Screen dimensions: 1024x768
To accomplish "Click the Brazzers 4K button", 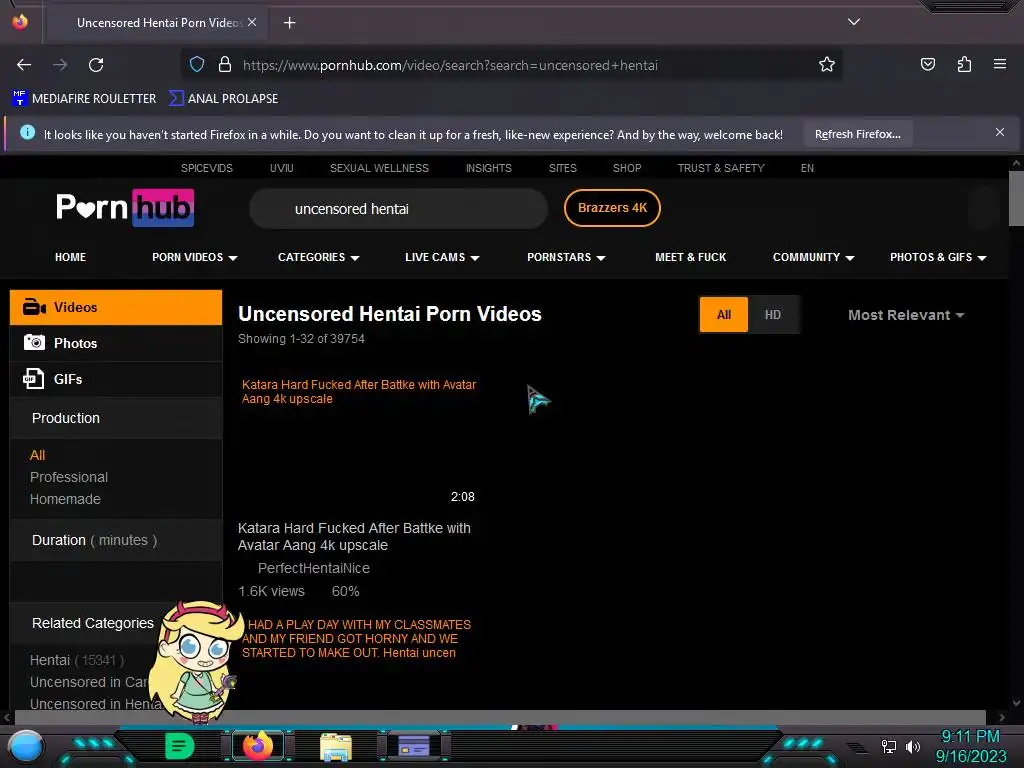I will (613, 208).
